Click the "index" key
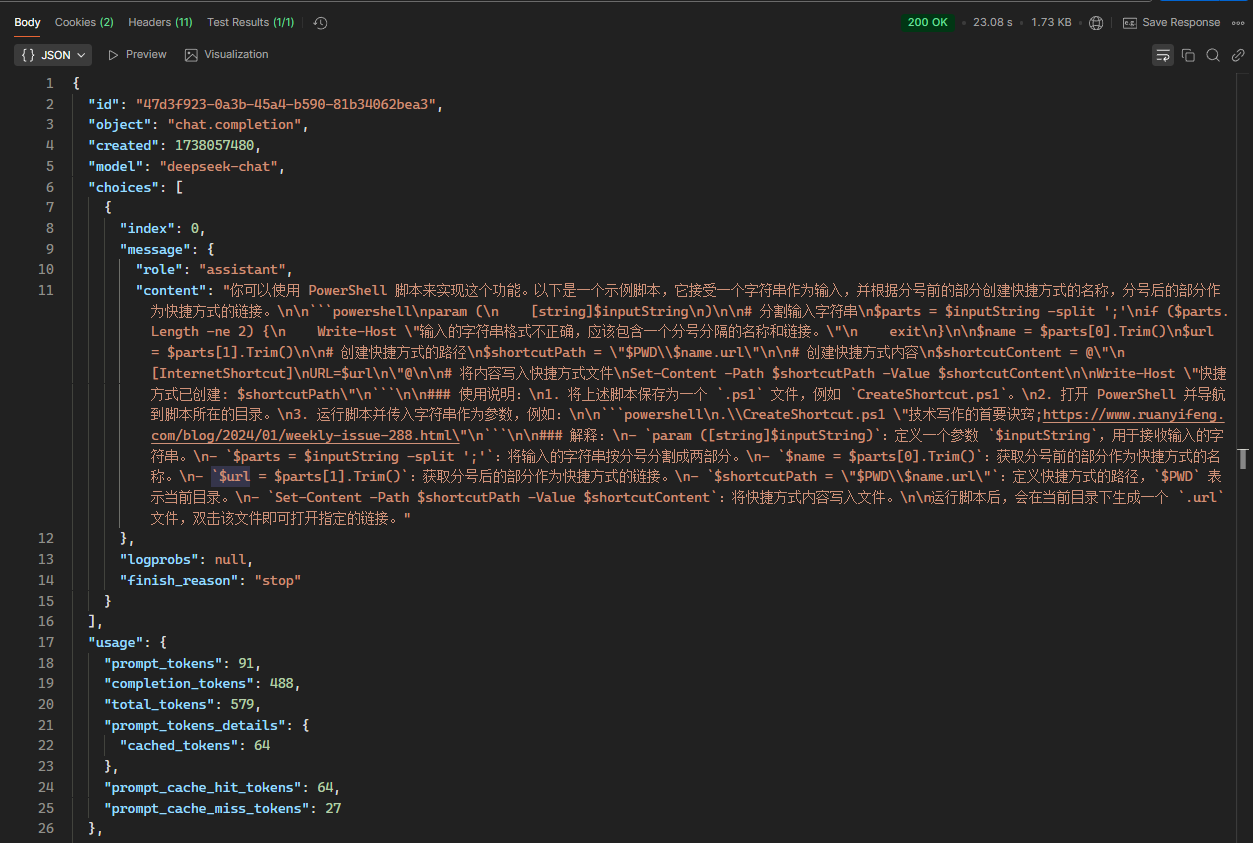Image resolution: width=1253 pixels, height=843 pixels. pos(147,228)
